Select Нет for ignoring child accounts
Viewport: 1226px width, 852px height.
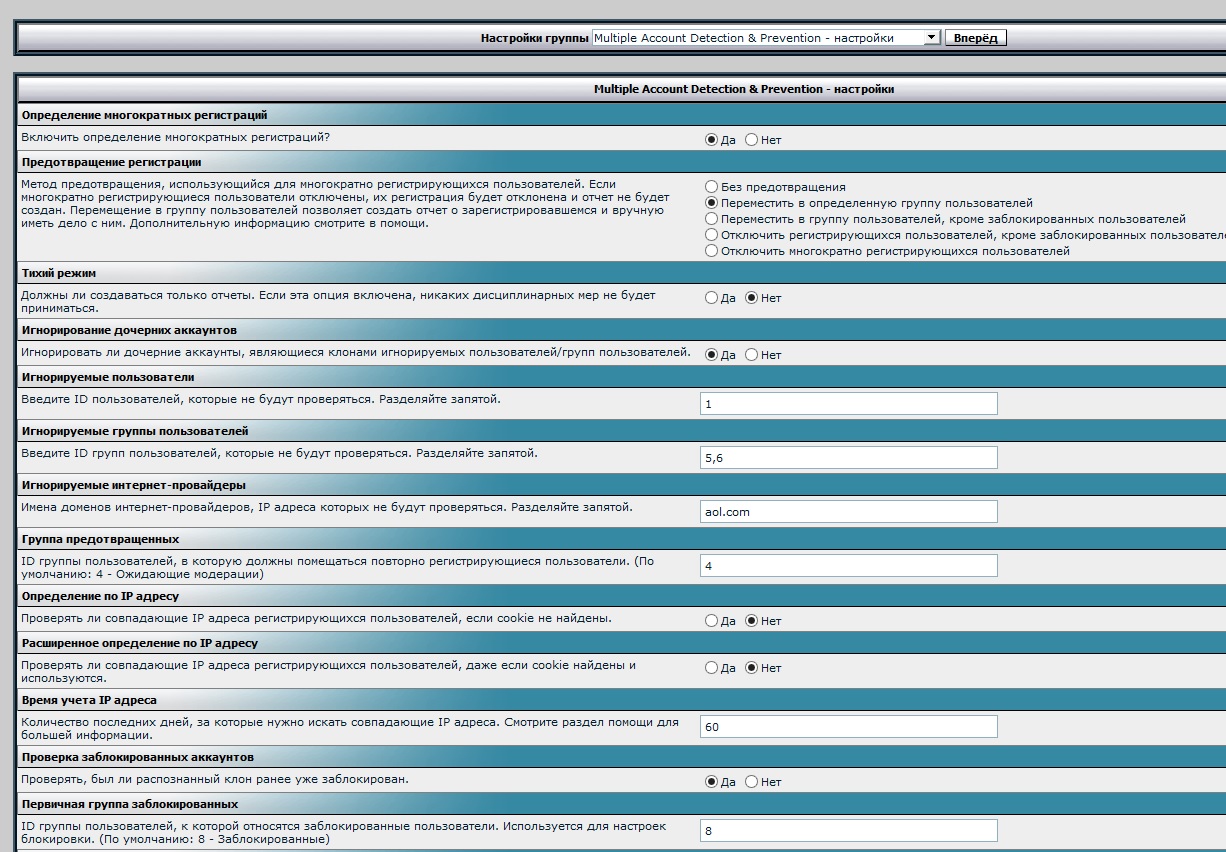(x=752, y=355)
